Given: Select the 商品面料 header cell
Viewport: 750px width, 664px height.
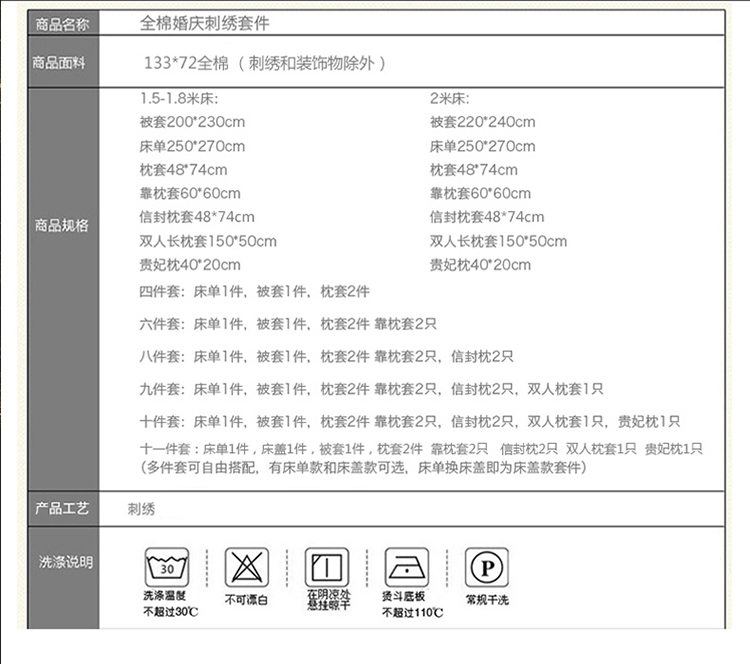Looking at the screenshot, I should [x=61, y=63].
